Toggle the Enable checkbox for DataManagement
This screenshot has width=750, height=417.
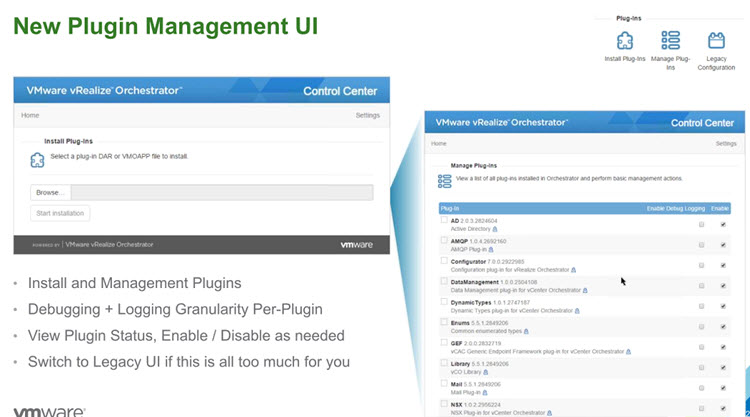[723, 286]
